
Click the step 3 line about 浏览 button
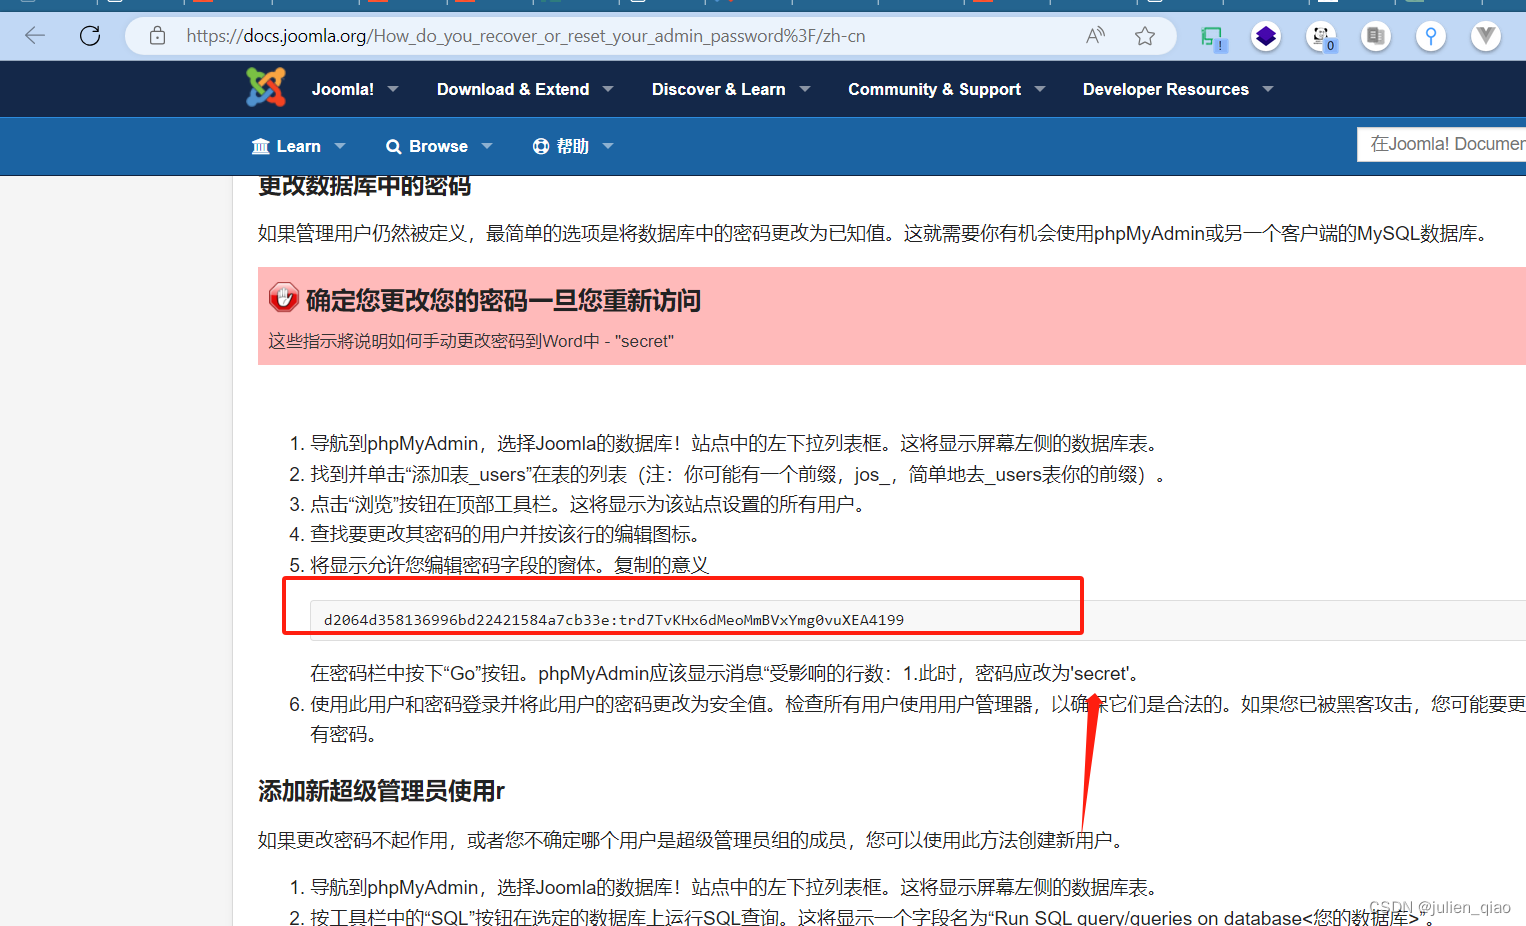click(590, 504)
